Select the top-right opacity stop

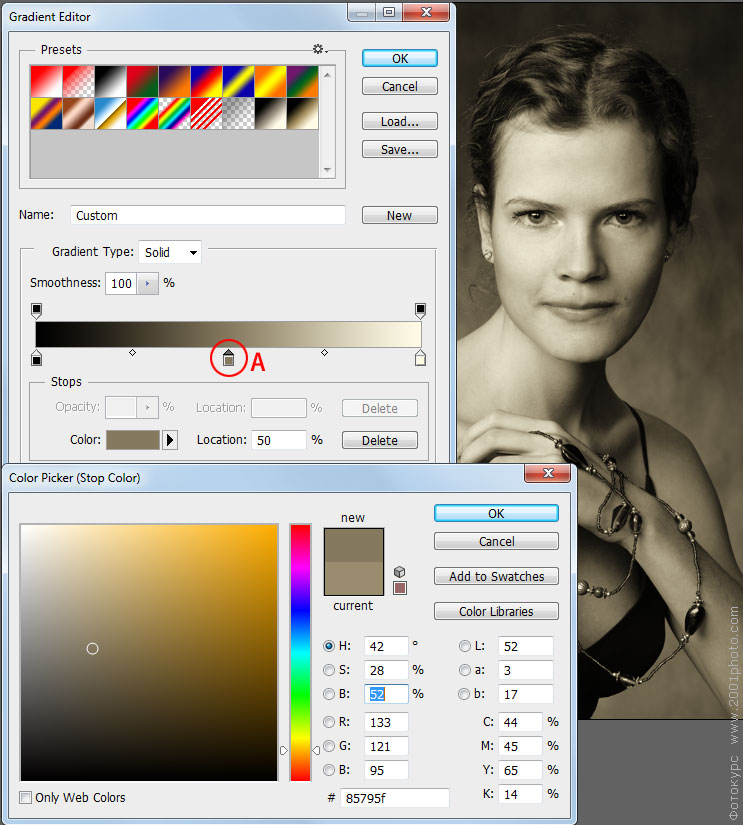point(420,310)
